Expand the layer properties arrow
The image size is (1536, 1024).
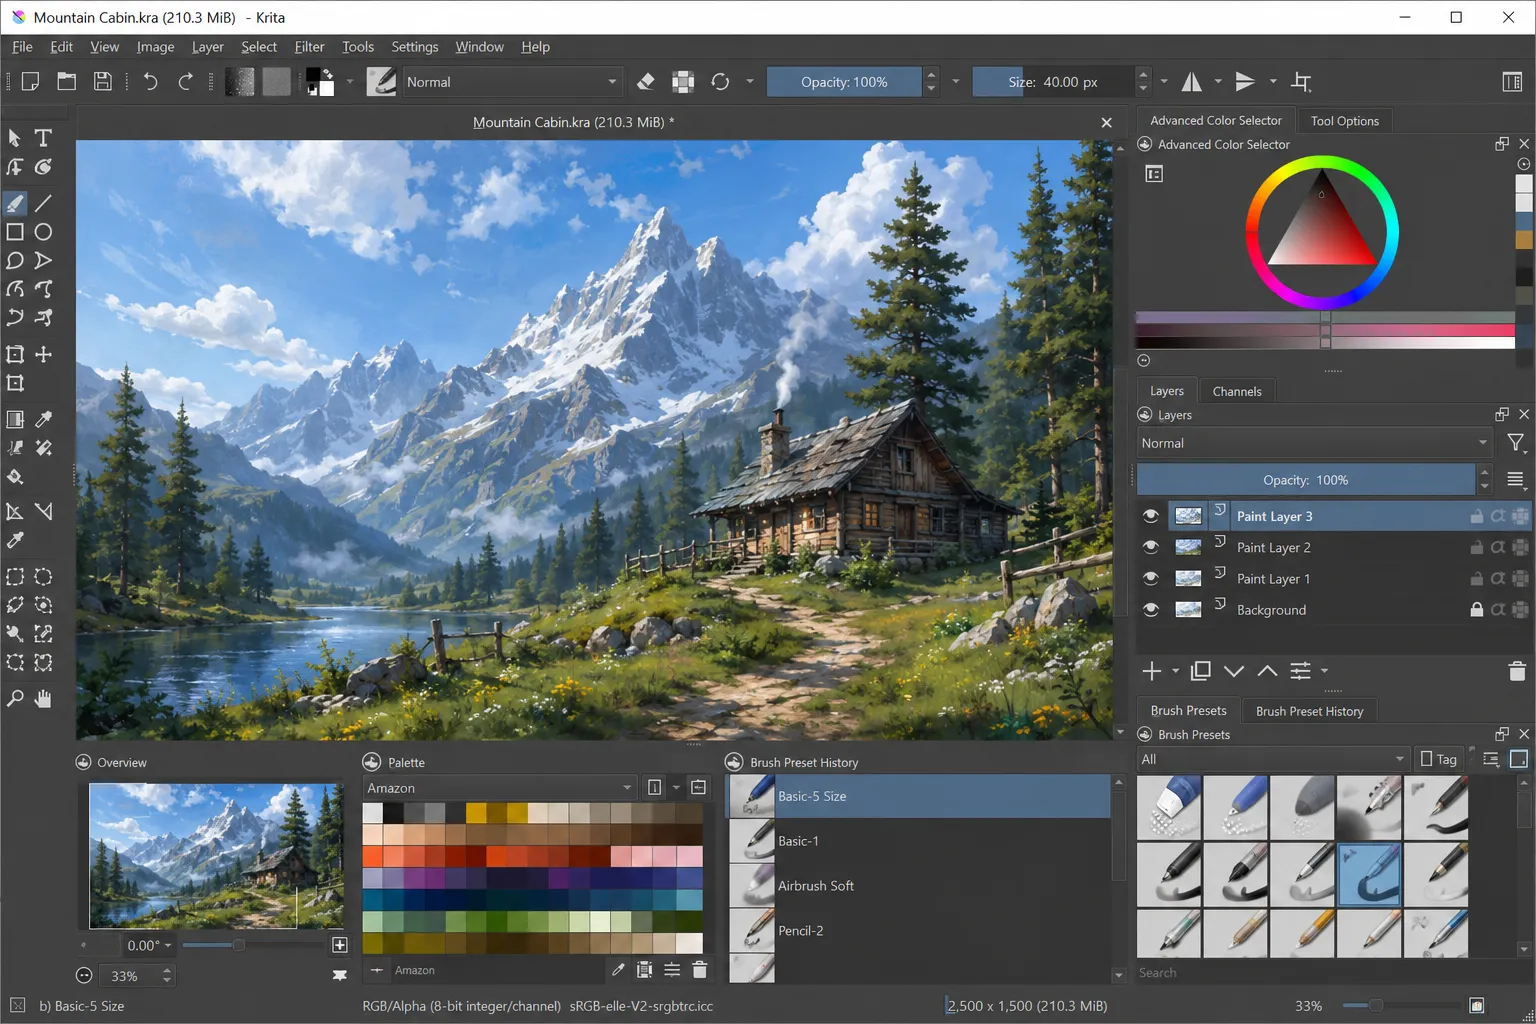[1324, 671]
